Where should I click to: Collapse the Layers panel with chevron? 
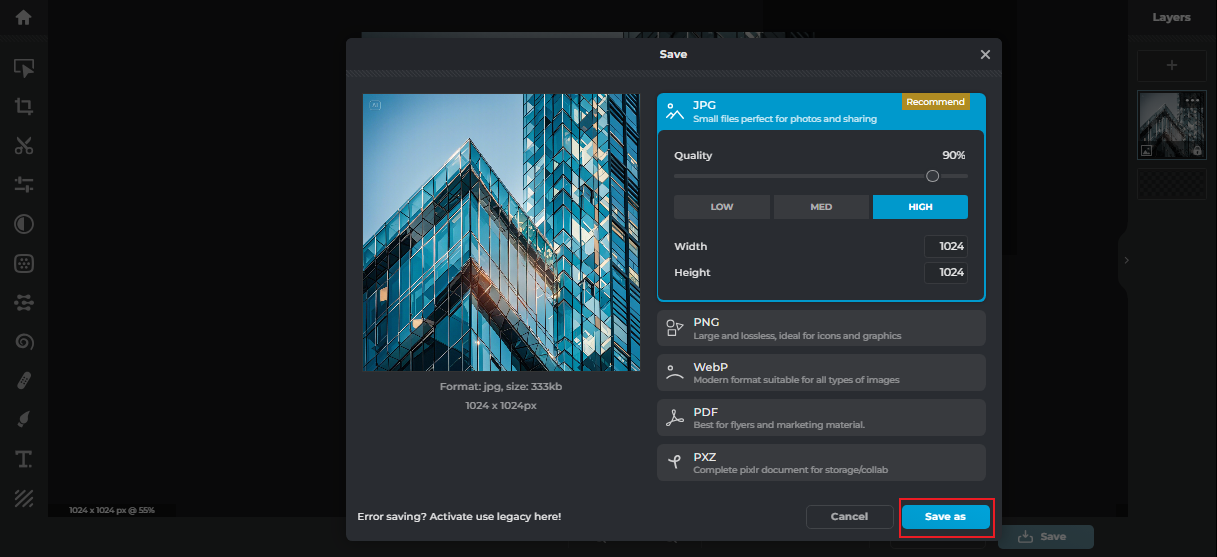pyautogui.click(x=1126, y=260)
